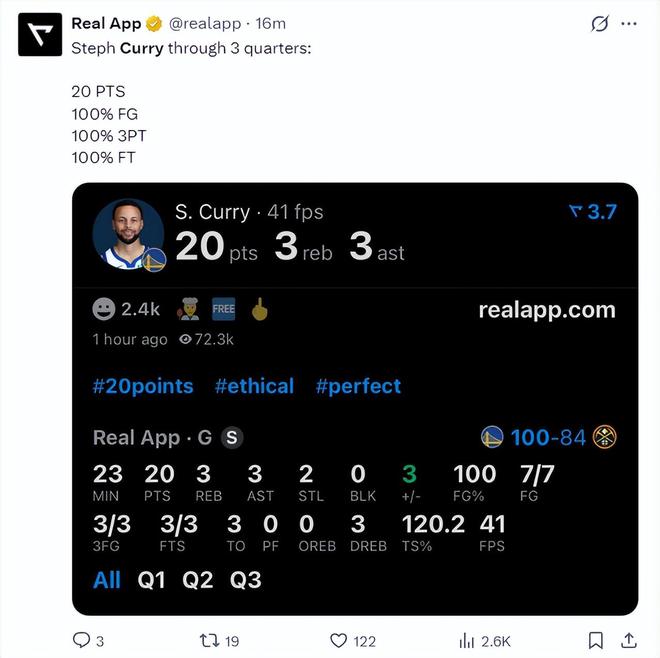The width and height of the screenshot is (660, 658).
Task: Tap the #ethical hashtag
Action: coord(254,386)
